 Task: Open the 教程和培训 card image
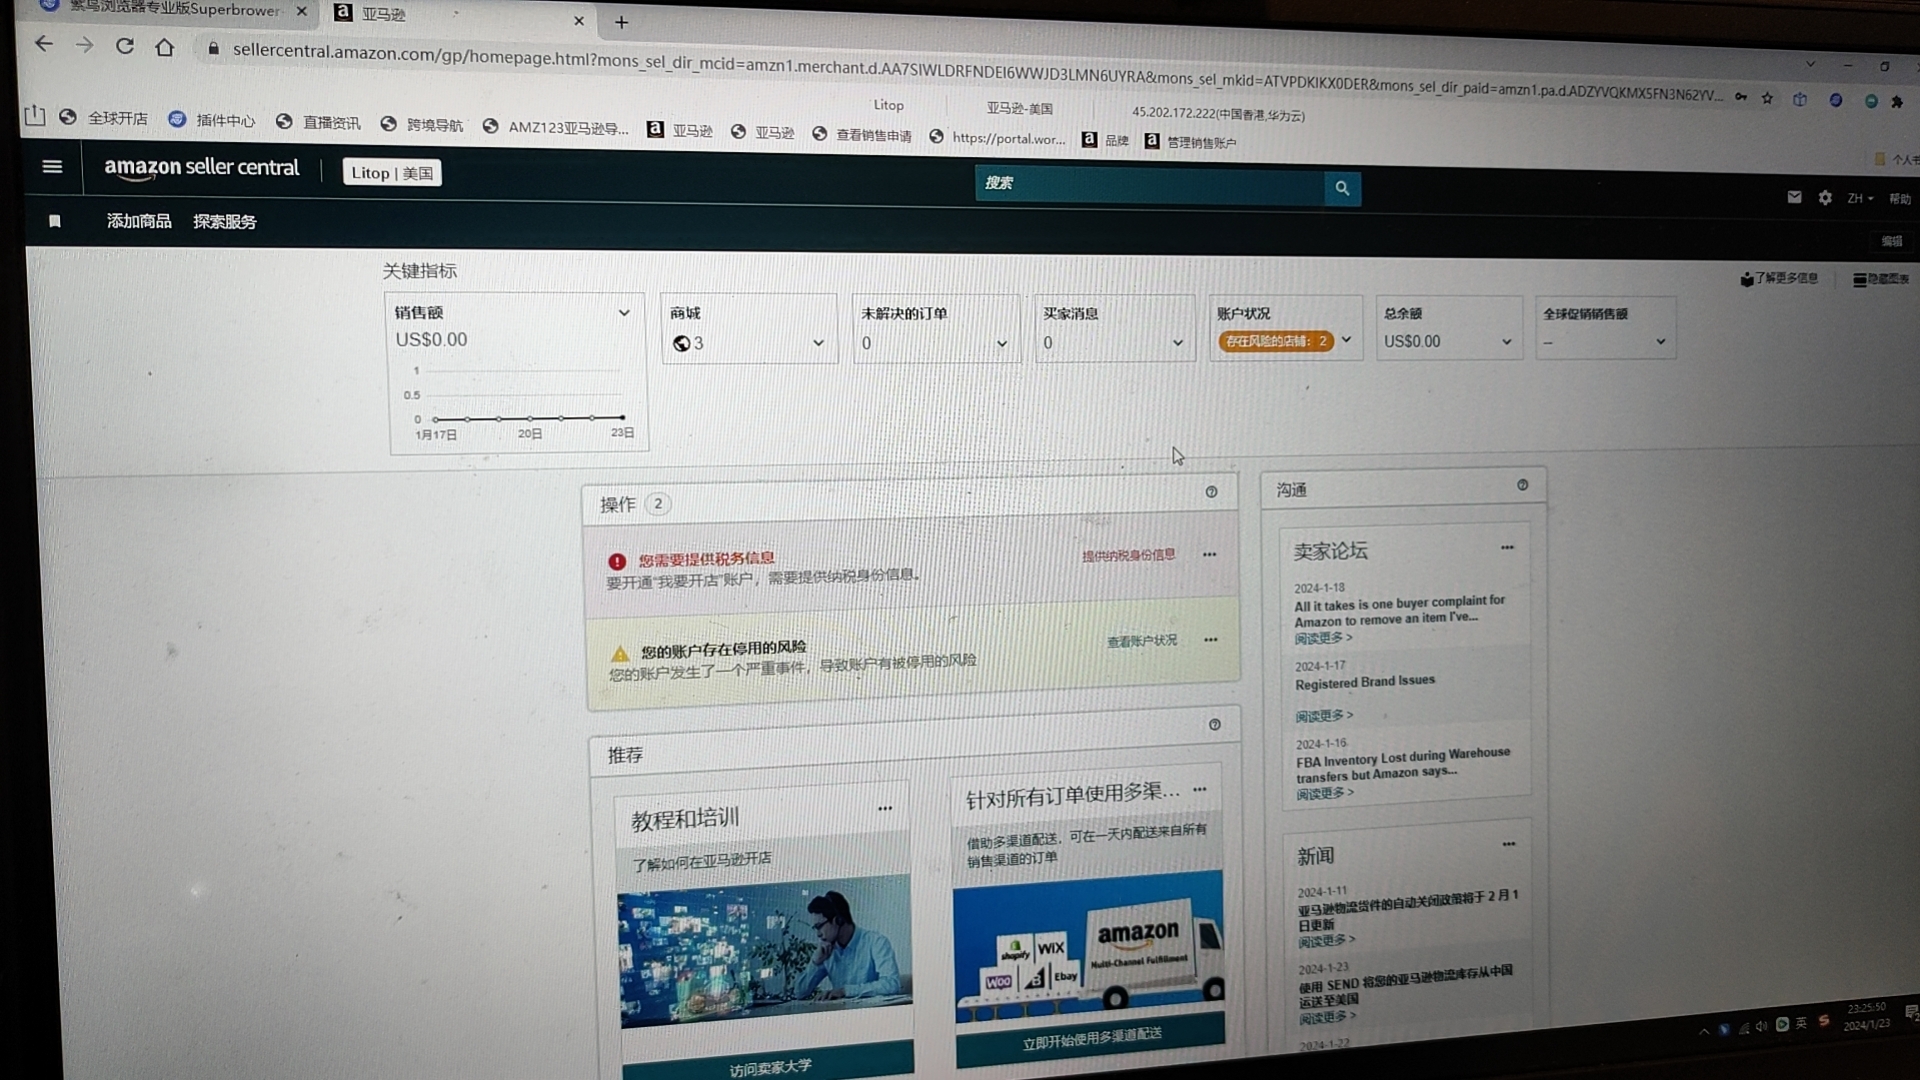click(x=765, y=952)
